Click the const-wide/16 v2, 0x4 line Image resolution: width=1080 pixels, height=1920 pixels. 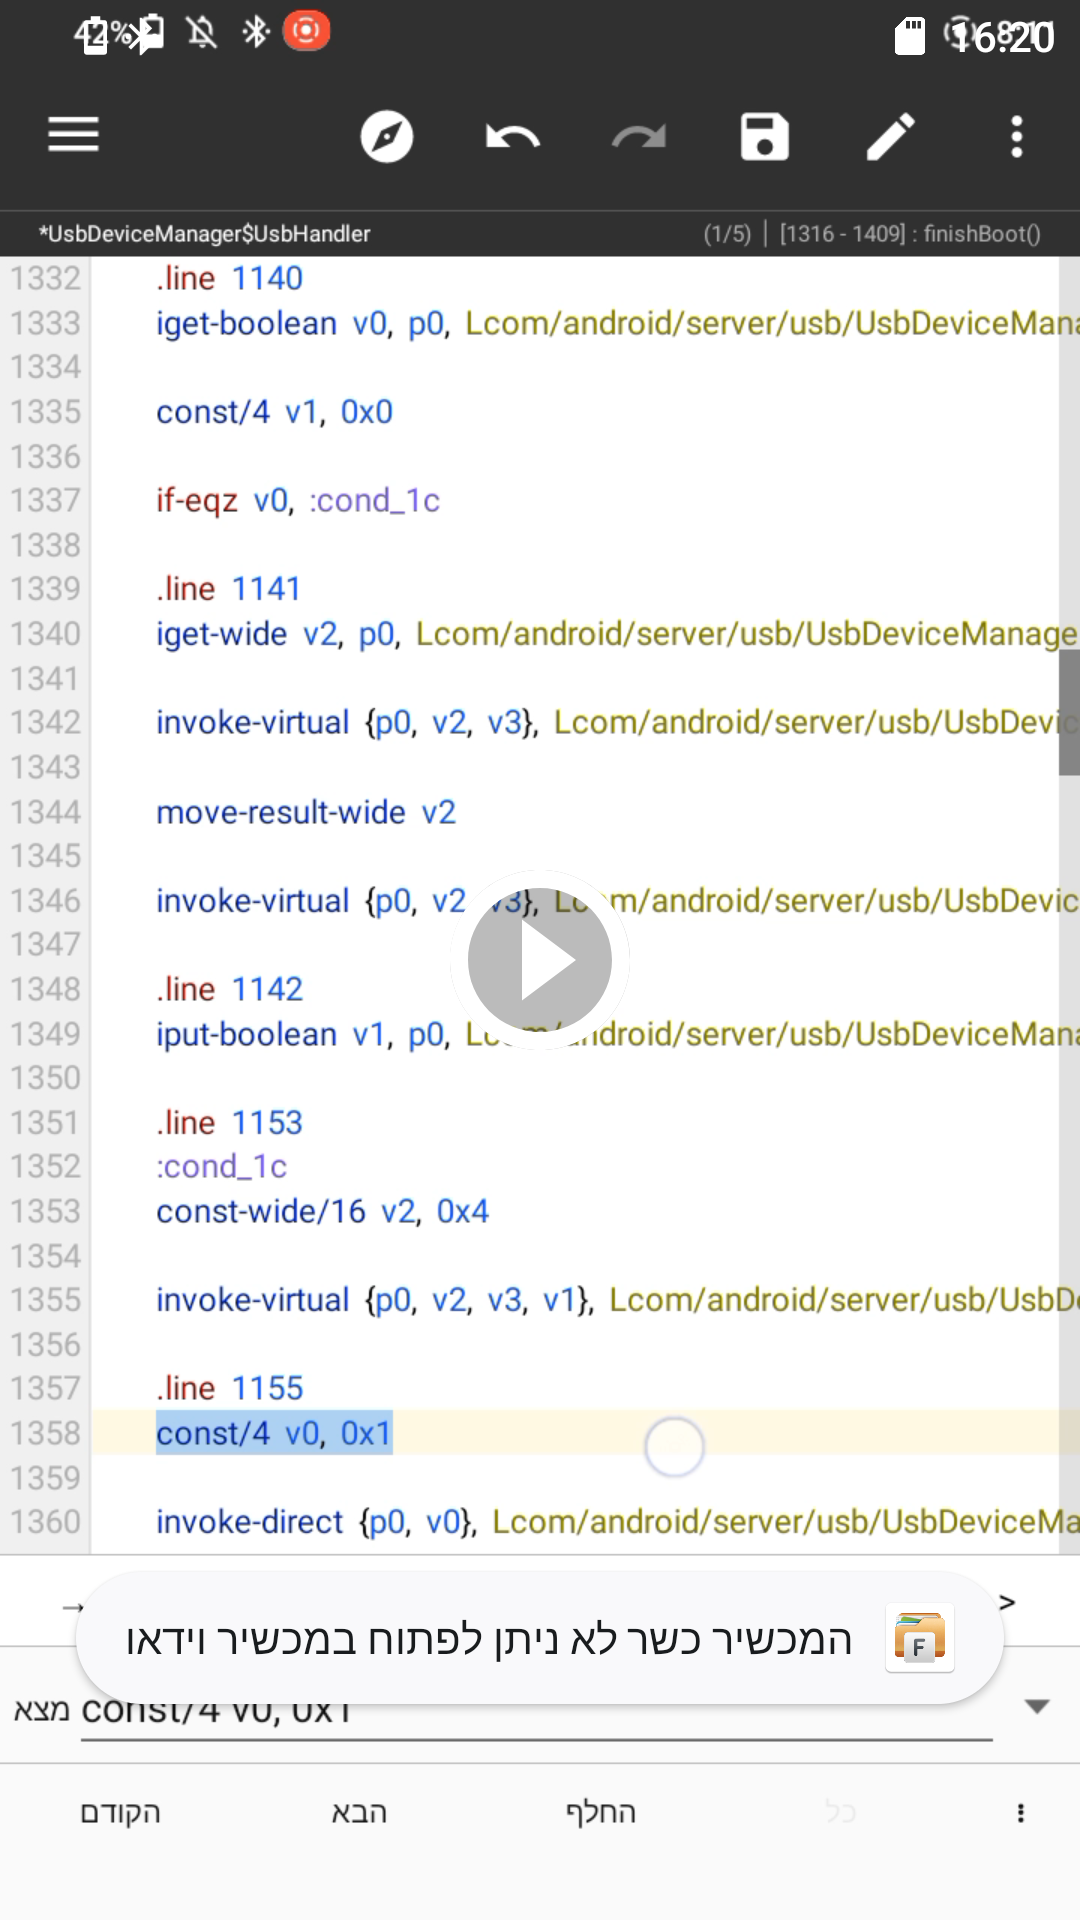(x=322, y=1211)
